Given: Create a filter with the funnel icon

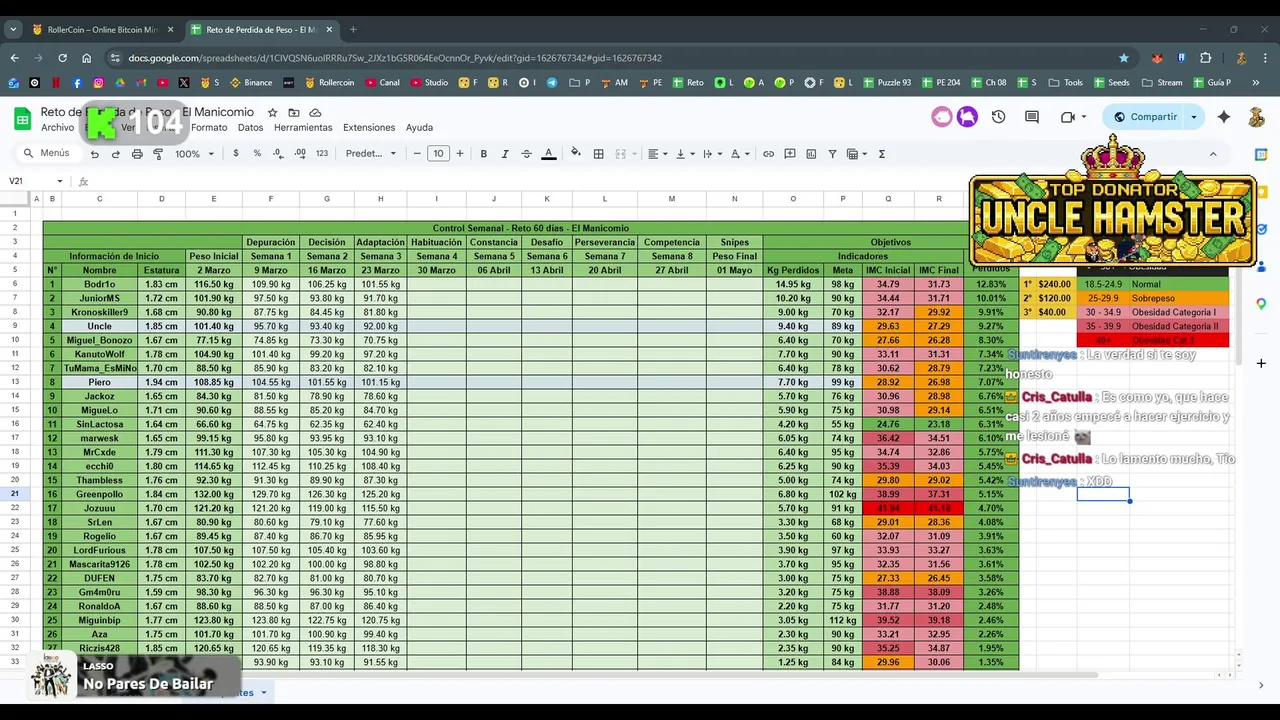Looking at the screenshot, I should point(832,154).
